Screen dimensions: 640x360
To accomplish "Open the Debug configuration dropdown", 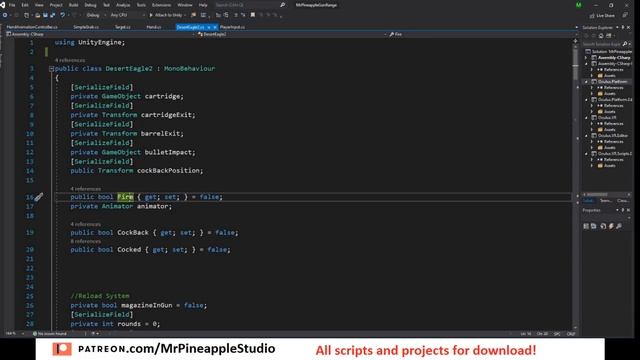I will tap(96, 15).
